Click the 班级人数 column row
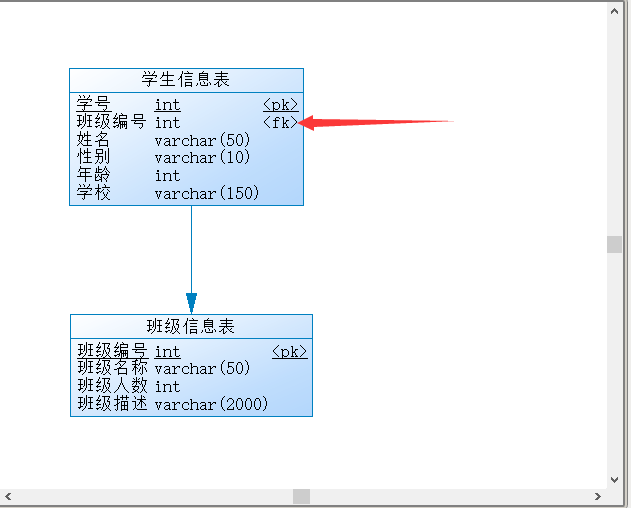631x508 pixels. point(191,386)
